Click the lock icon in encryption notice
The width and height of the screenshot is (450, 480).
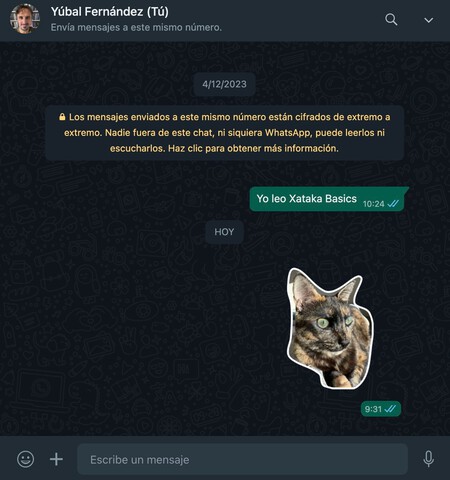[62, 117]
